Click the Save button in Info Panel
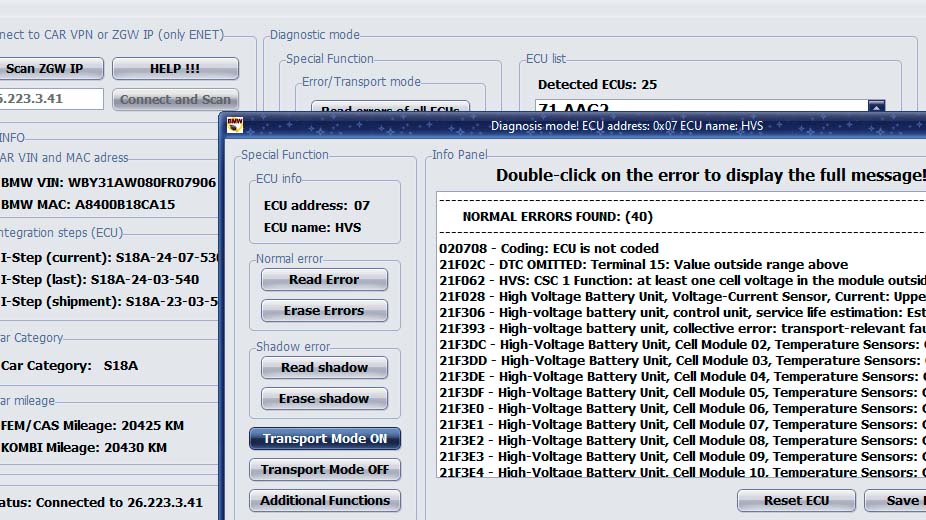The width and height of the screenshot is (926, 520). (895, 501)
